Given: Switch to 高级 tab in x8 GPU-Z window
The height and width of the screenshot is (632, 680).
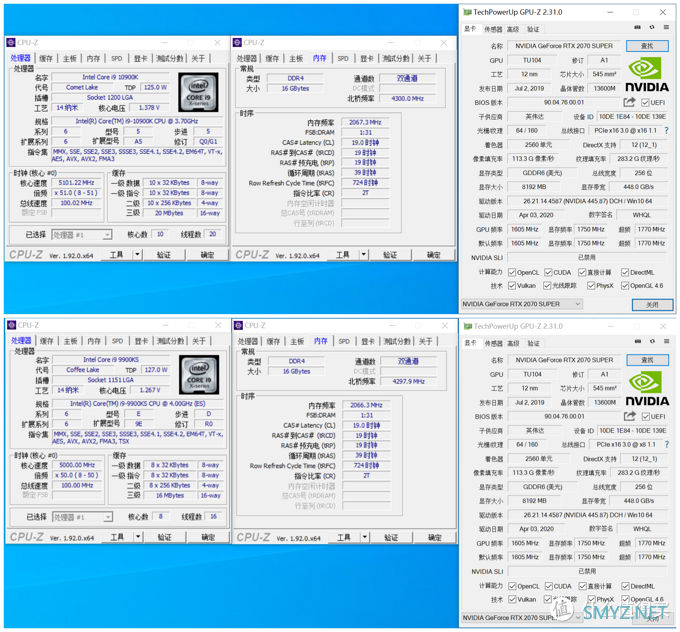Looking at the screenshot, I should (513, 343).
